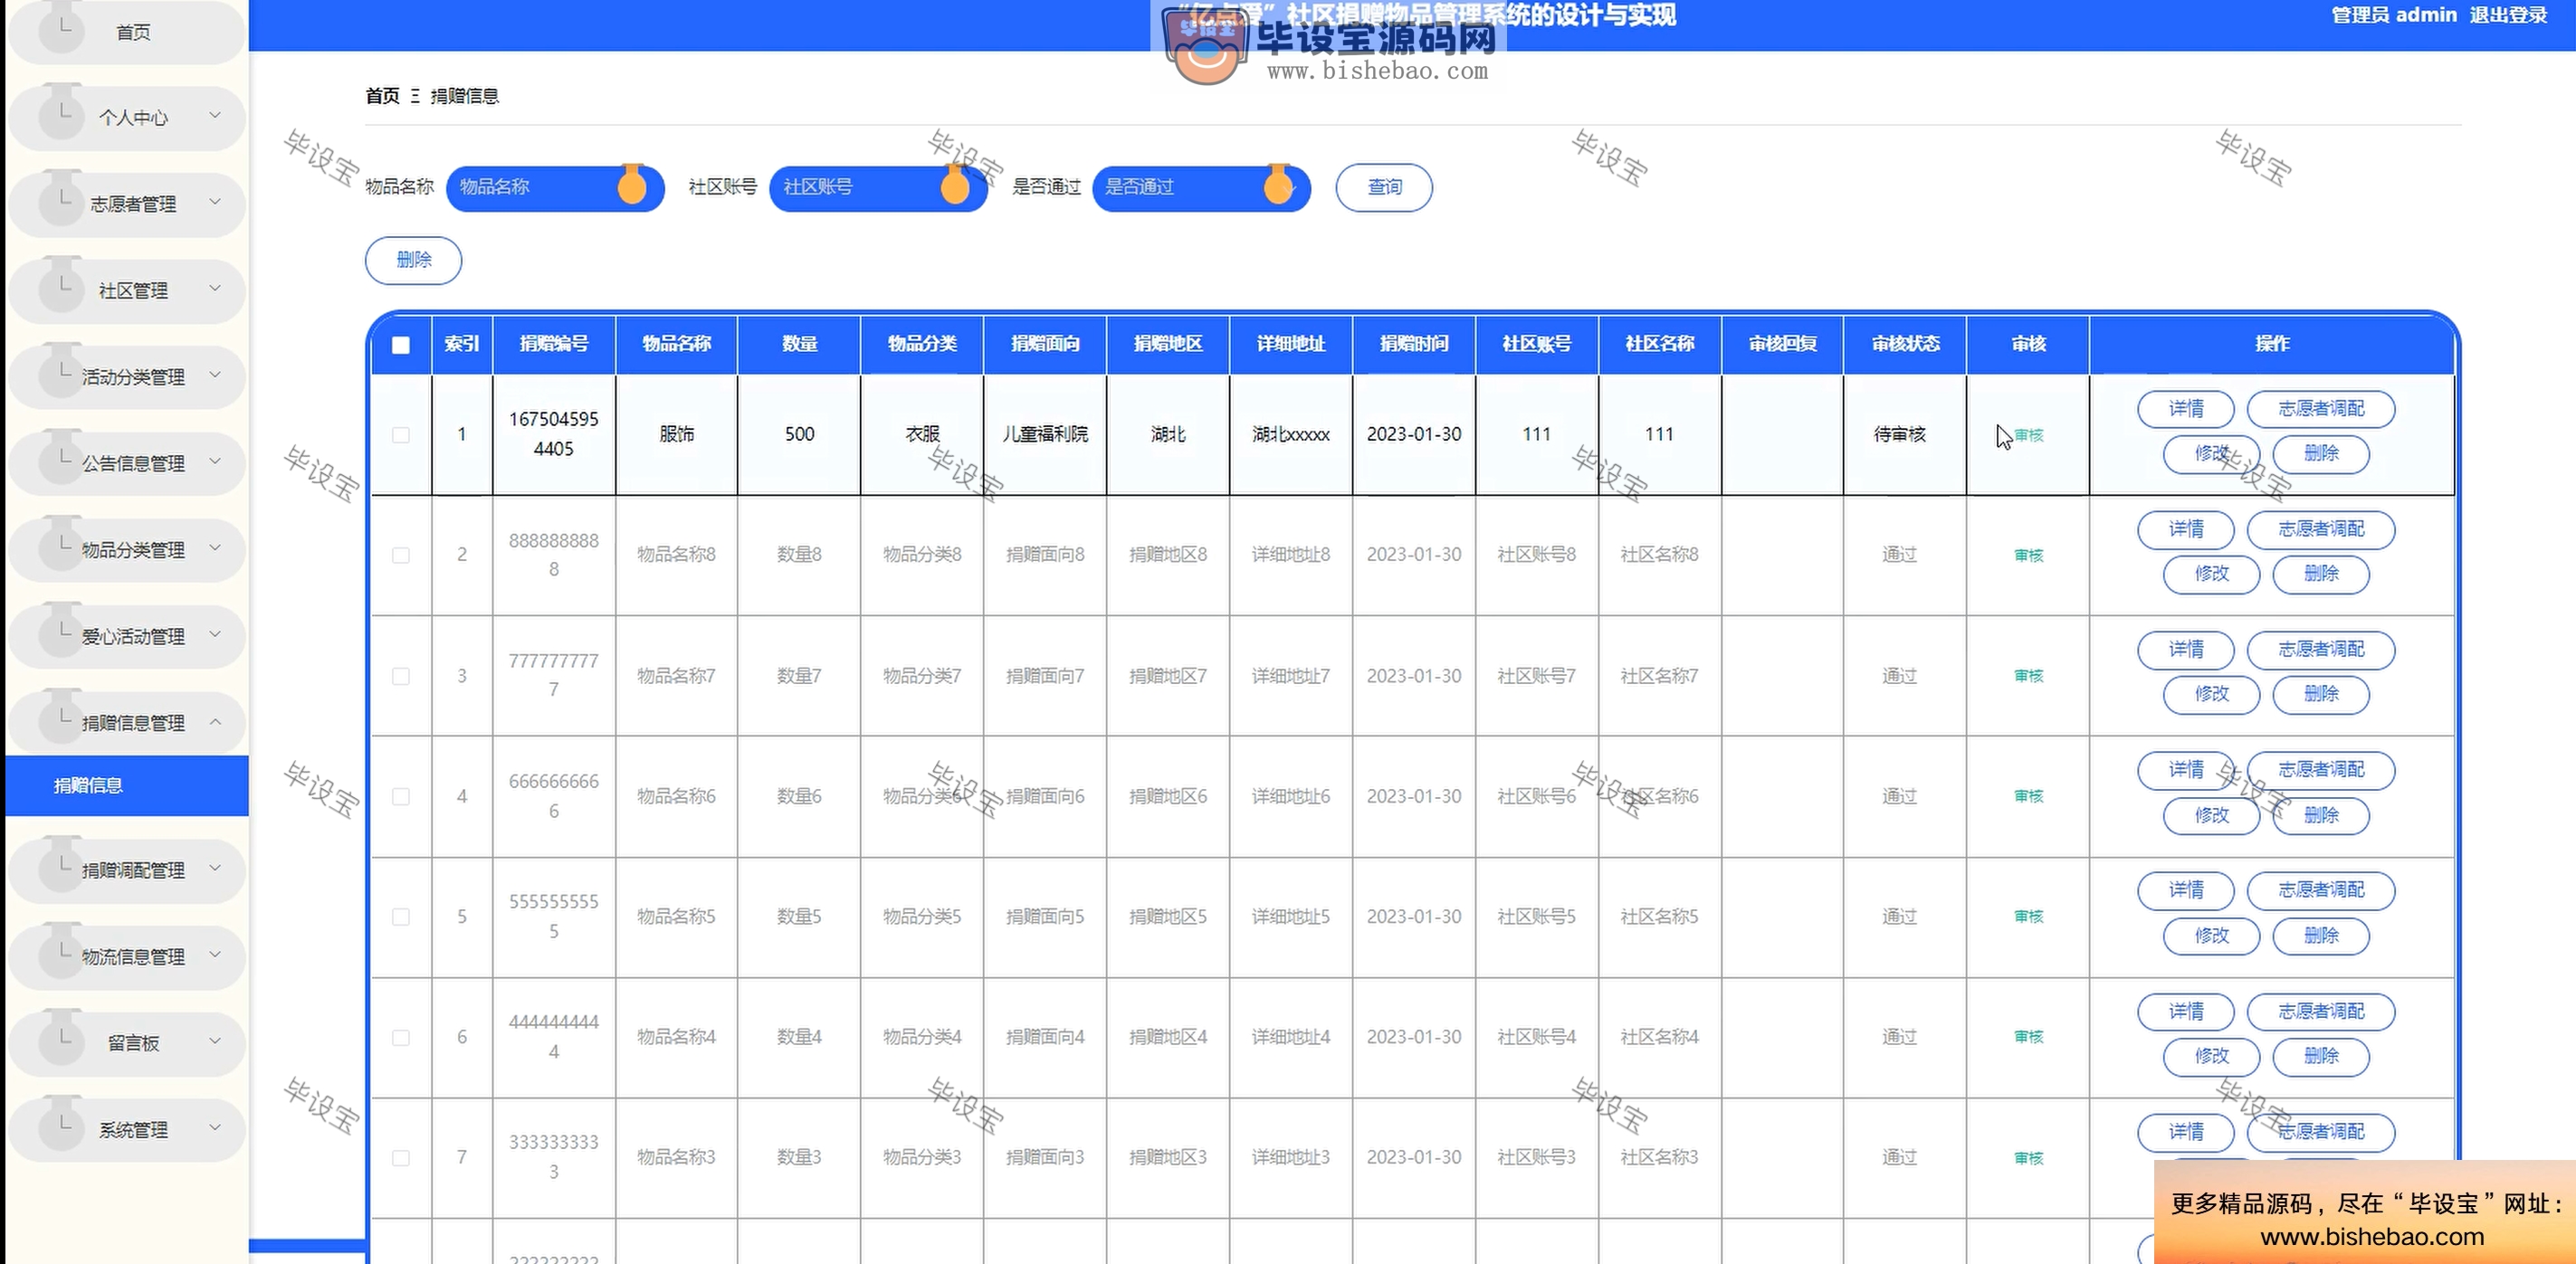Expand the 公告信息管理 menu chevron
This screenshot has width=2576, height=1264.
(x=215, y=462)
